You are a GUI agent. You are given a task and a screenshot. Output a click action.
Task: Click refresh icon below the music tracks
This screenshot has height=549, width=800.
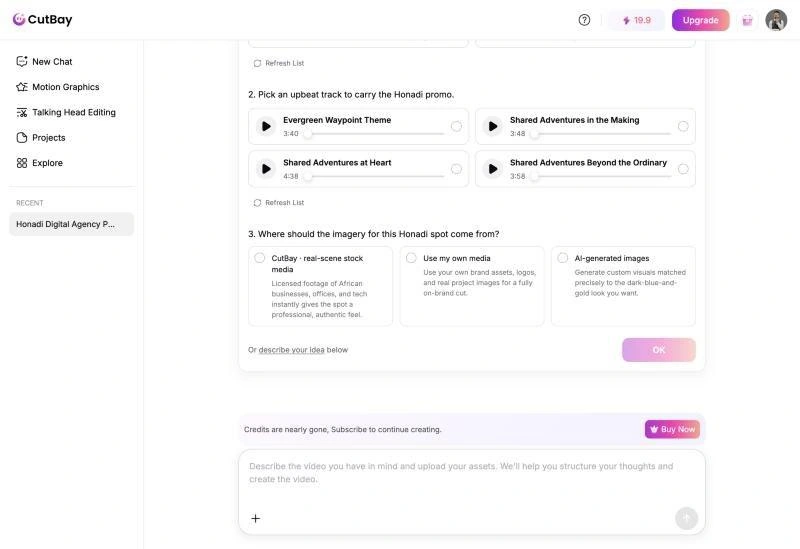[x=257, y=203]
